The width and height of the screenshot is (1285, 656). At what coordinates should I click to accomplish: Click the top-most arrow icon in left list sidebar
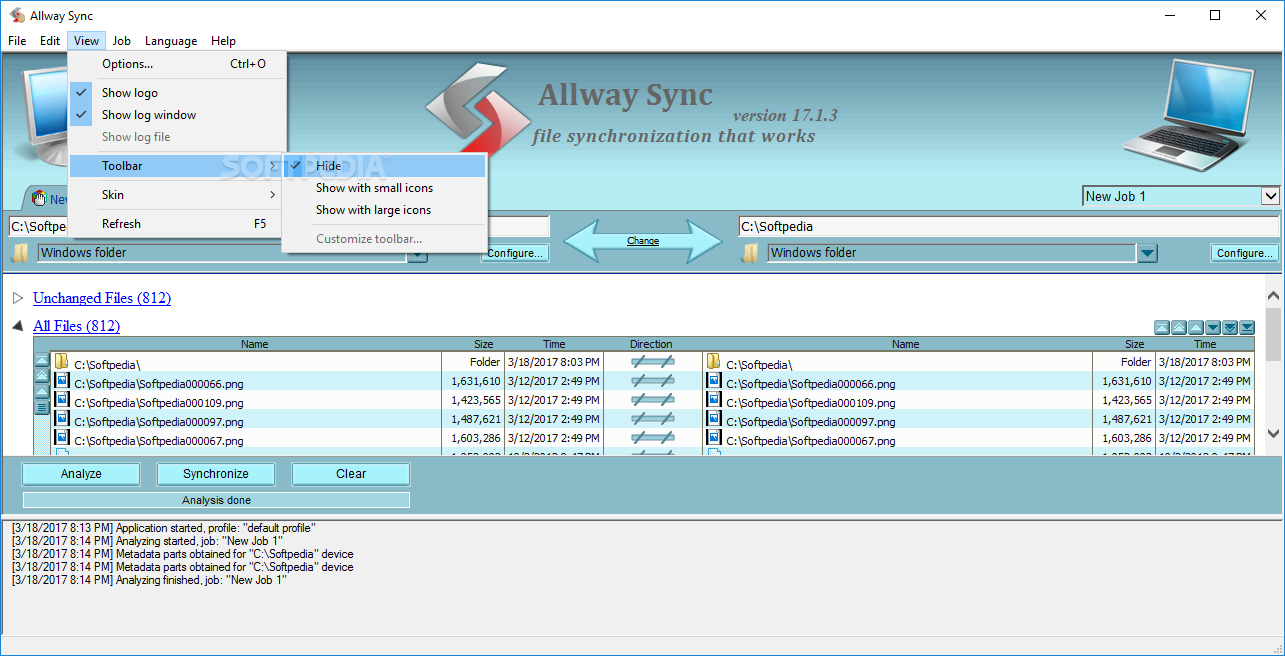pyautogui.click(x=42, y=359)
